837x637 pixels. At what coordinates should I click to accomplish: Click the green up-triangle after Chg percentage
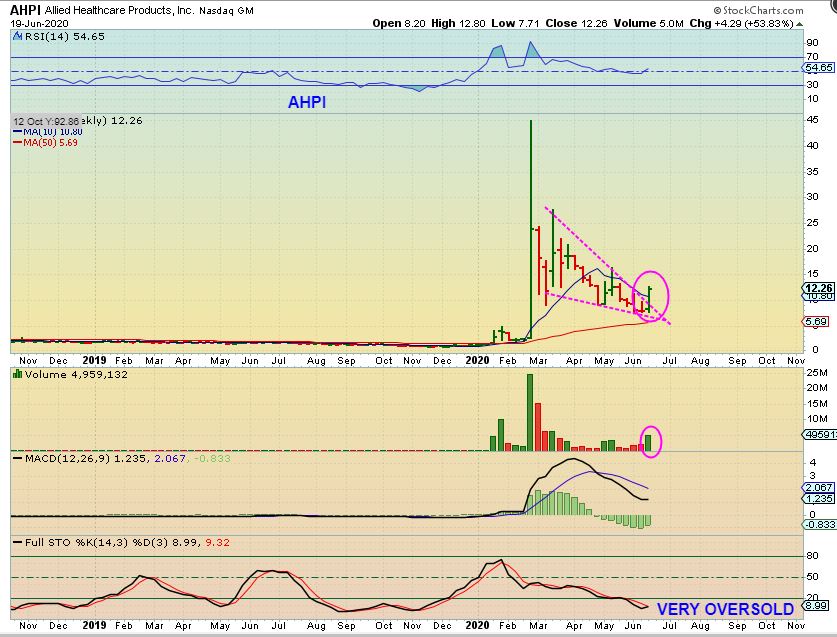coord(799,24)
